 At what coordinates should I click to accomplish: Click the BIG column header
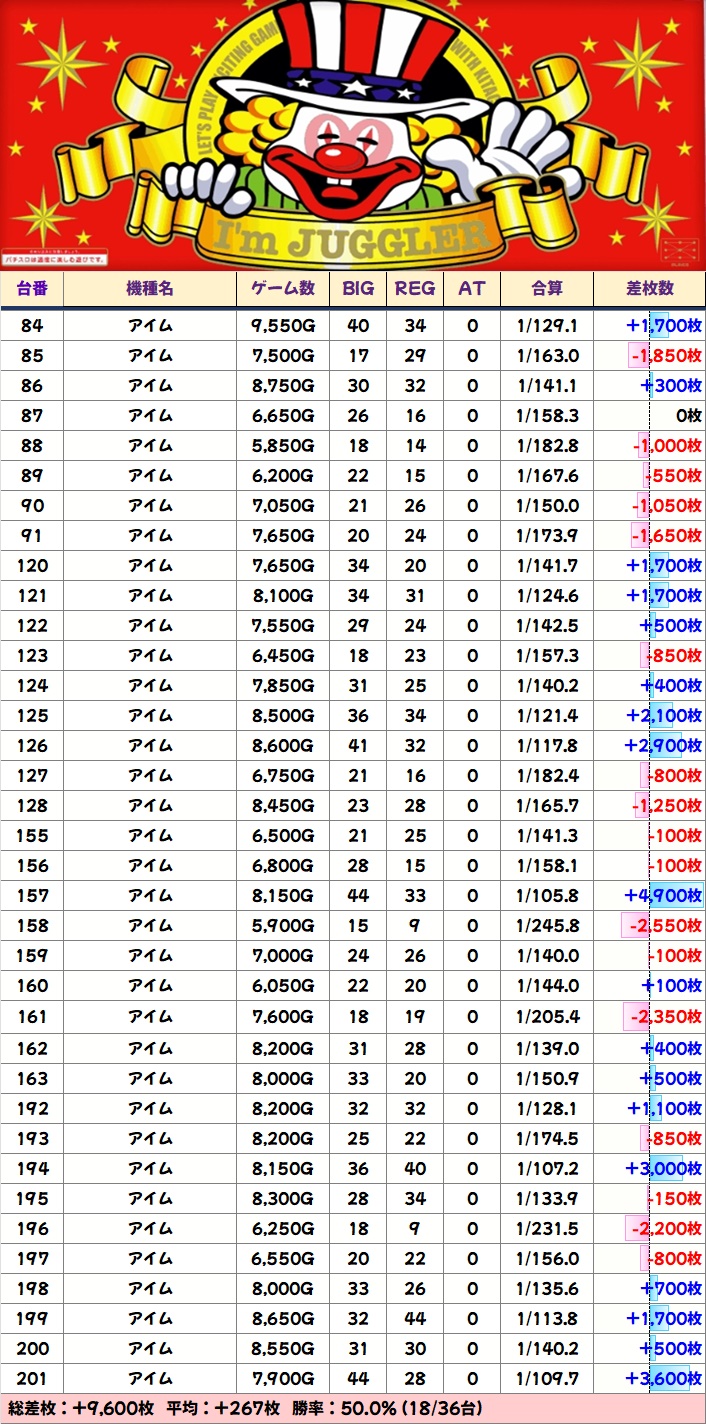[358, 288]
